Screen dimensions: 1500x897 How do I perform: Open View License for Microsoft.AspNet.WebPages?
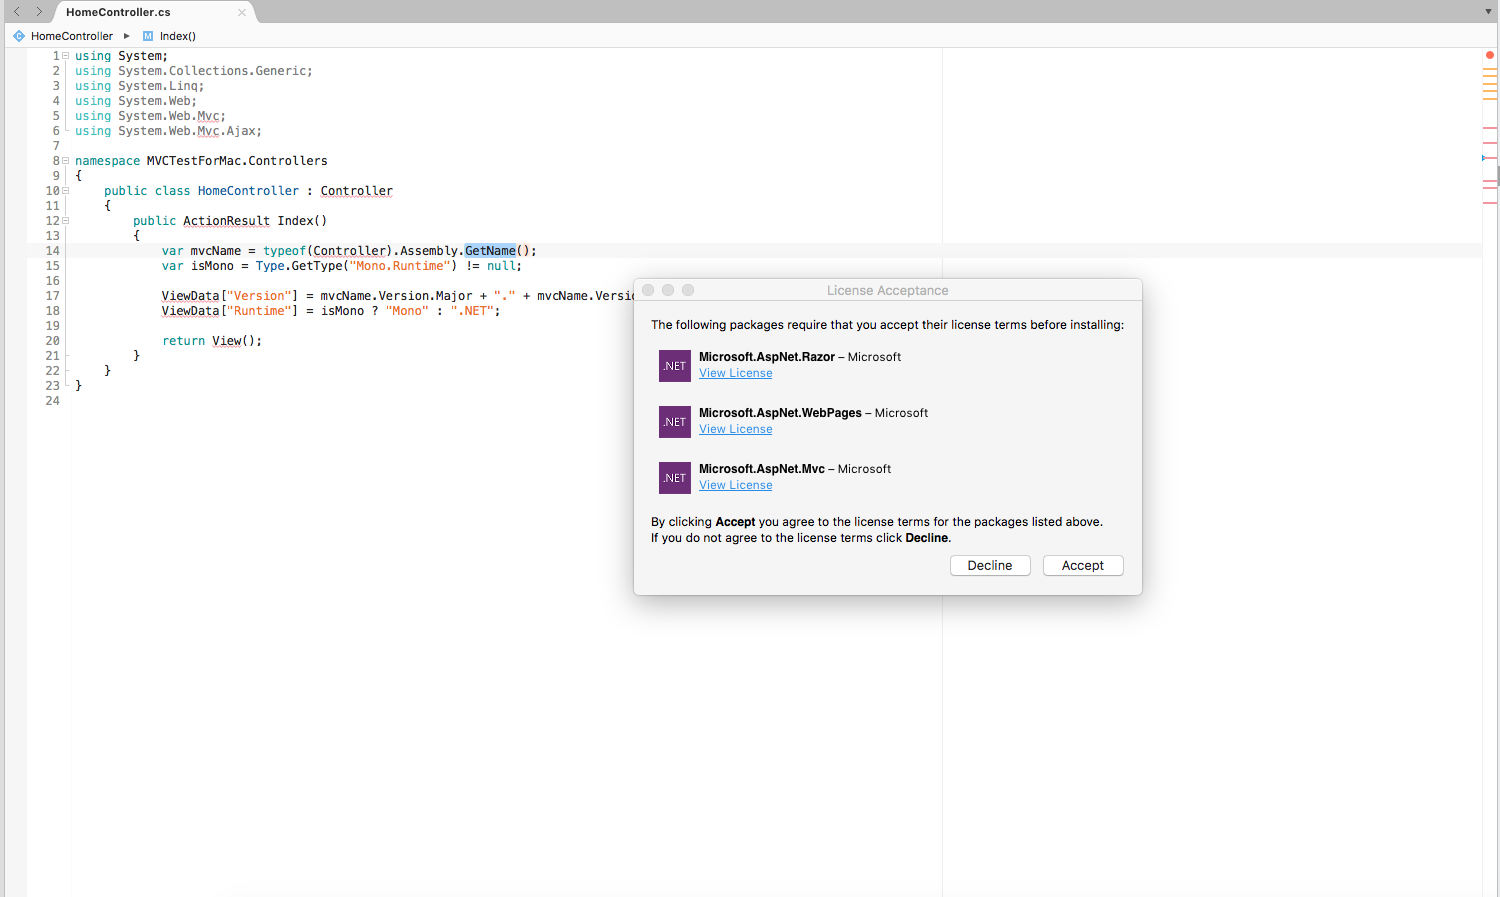pyautogui.click(x=736, y=429)
